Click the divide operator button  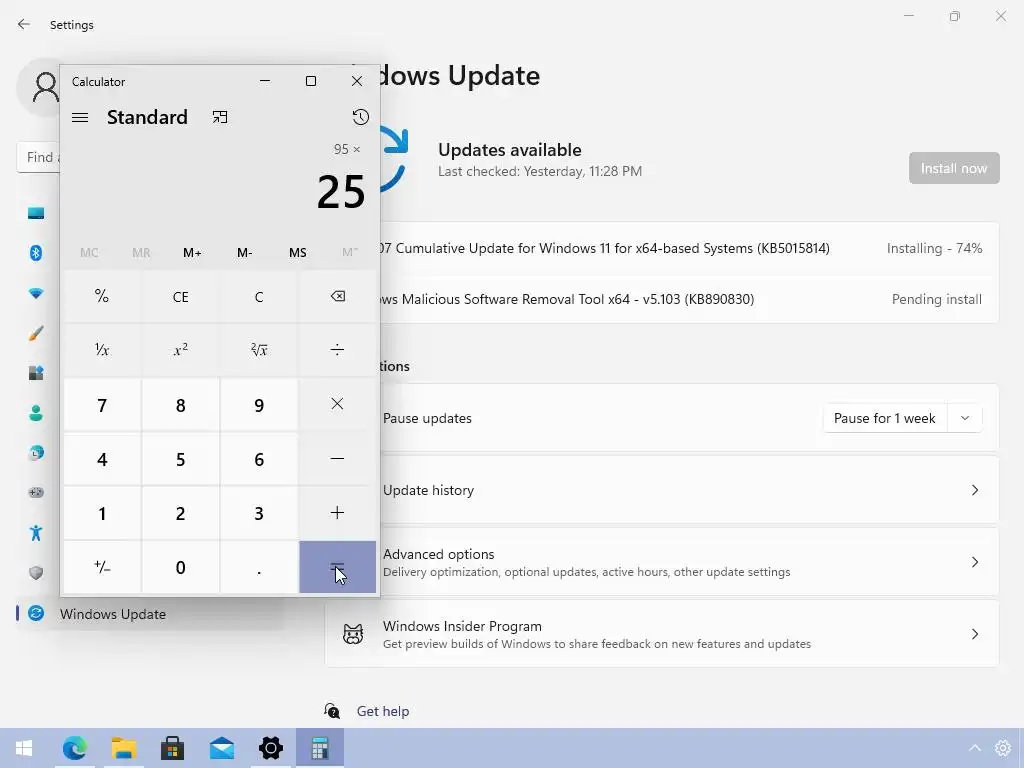coord(337,350)
